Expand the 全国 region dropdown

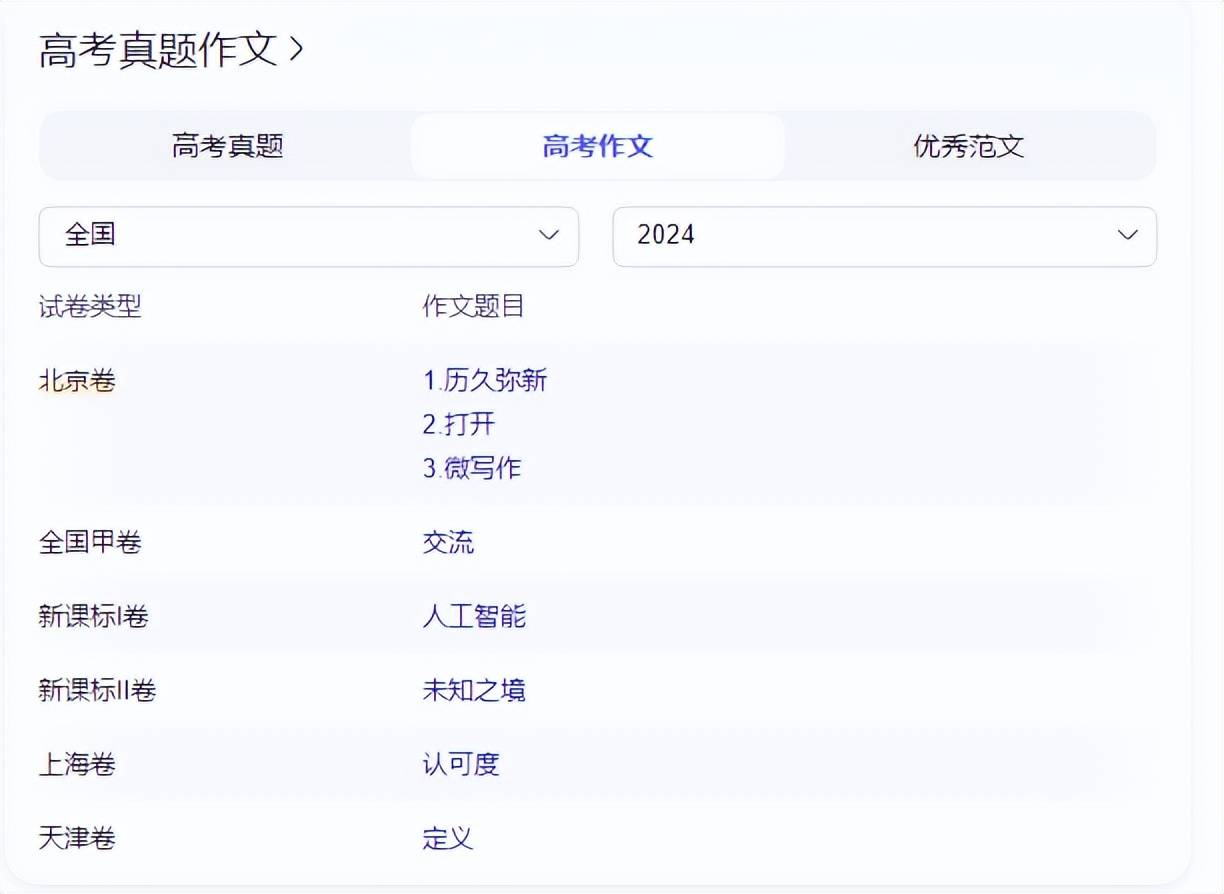[x=308, y=236]
